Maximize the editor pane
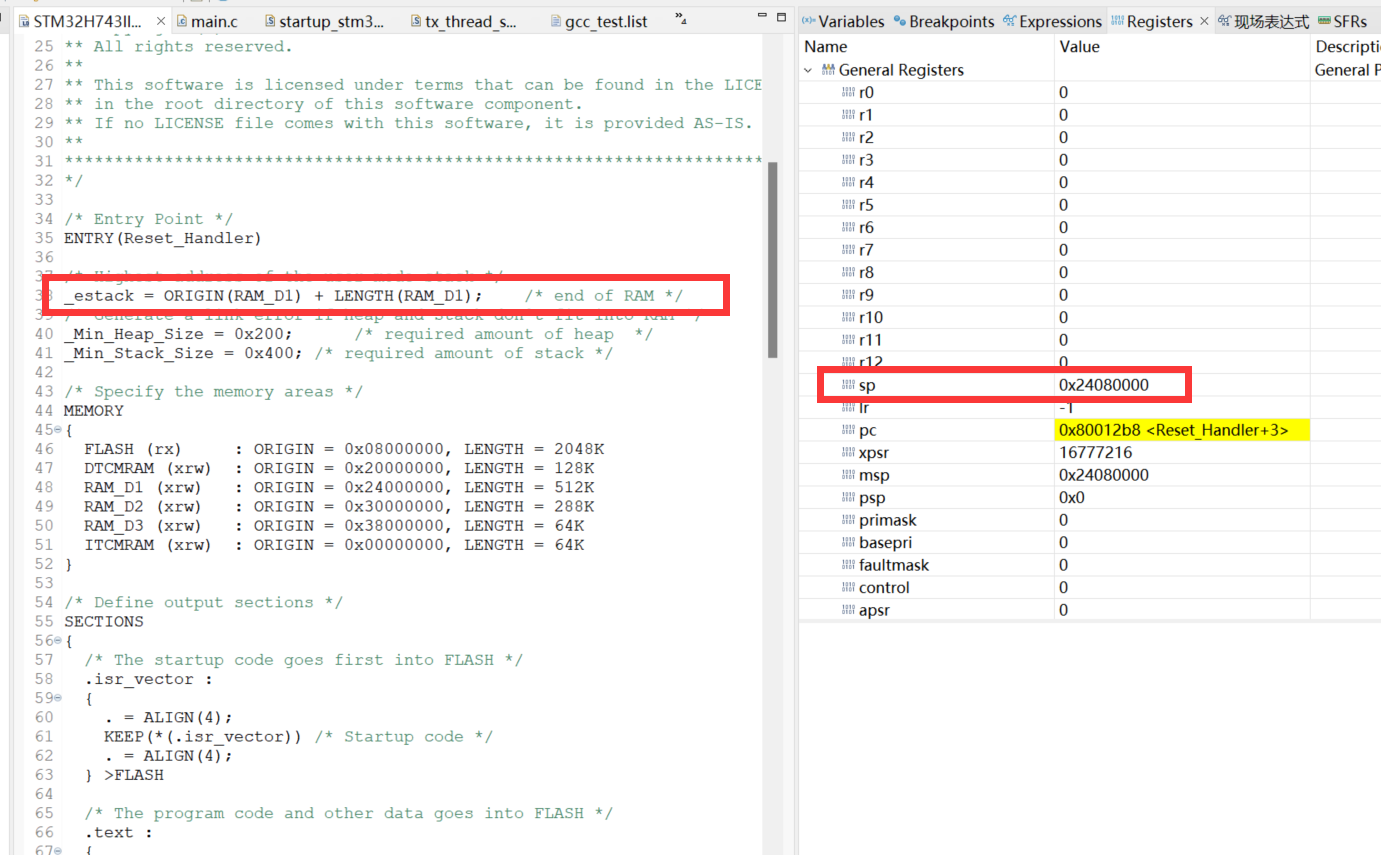Screen dimensions: 1381x855 [781, 18]
